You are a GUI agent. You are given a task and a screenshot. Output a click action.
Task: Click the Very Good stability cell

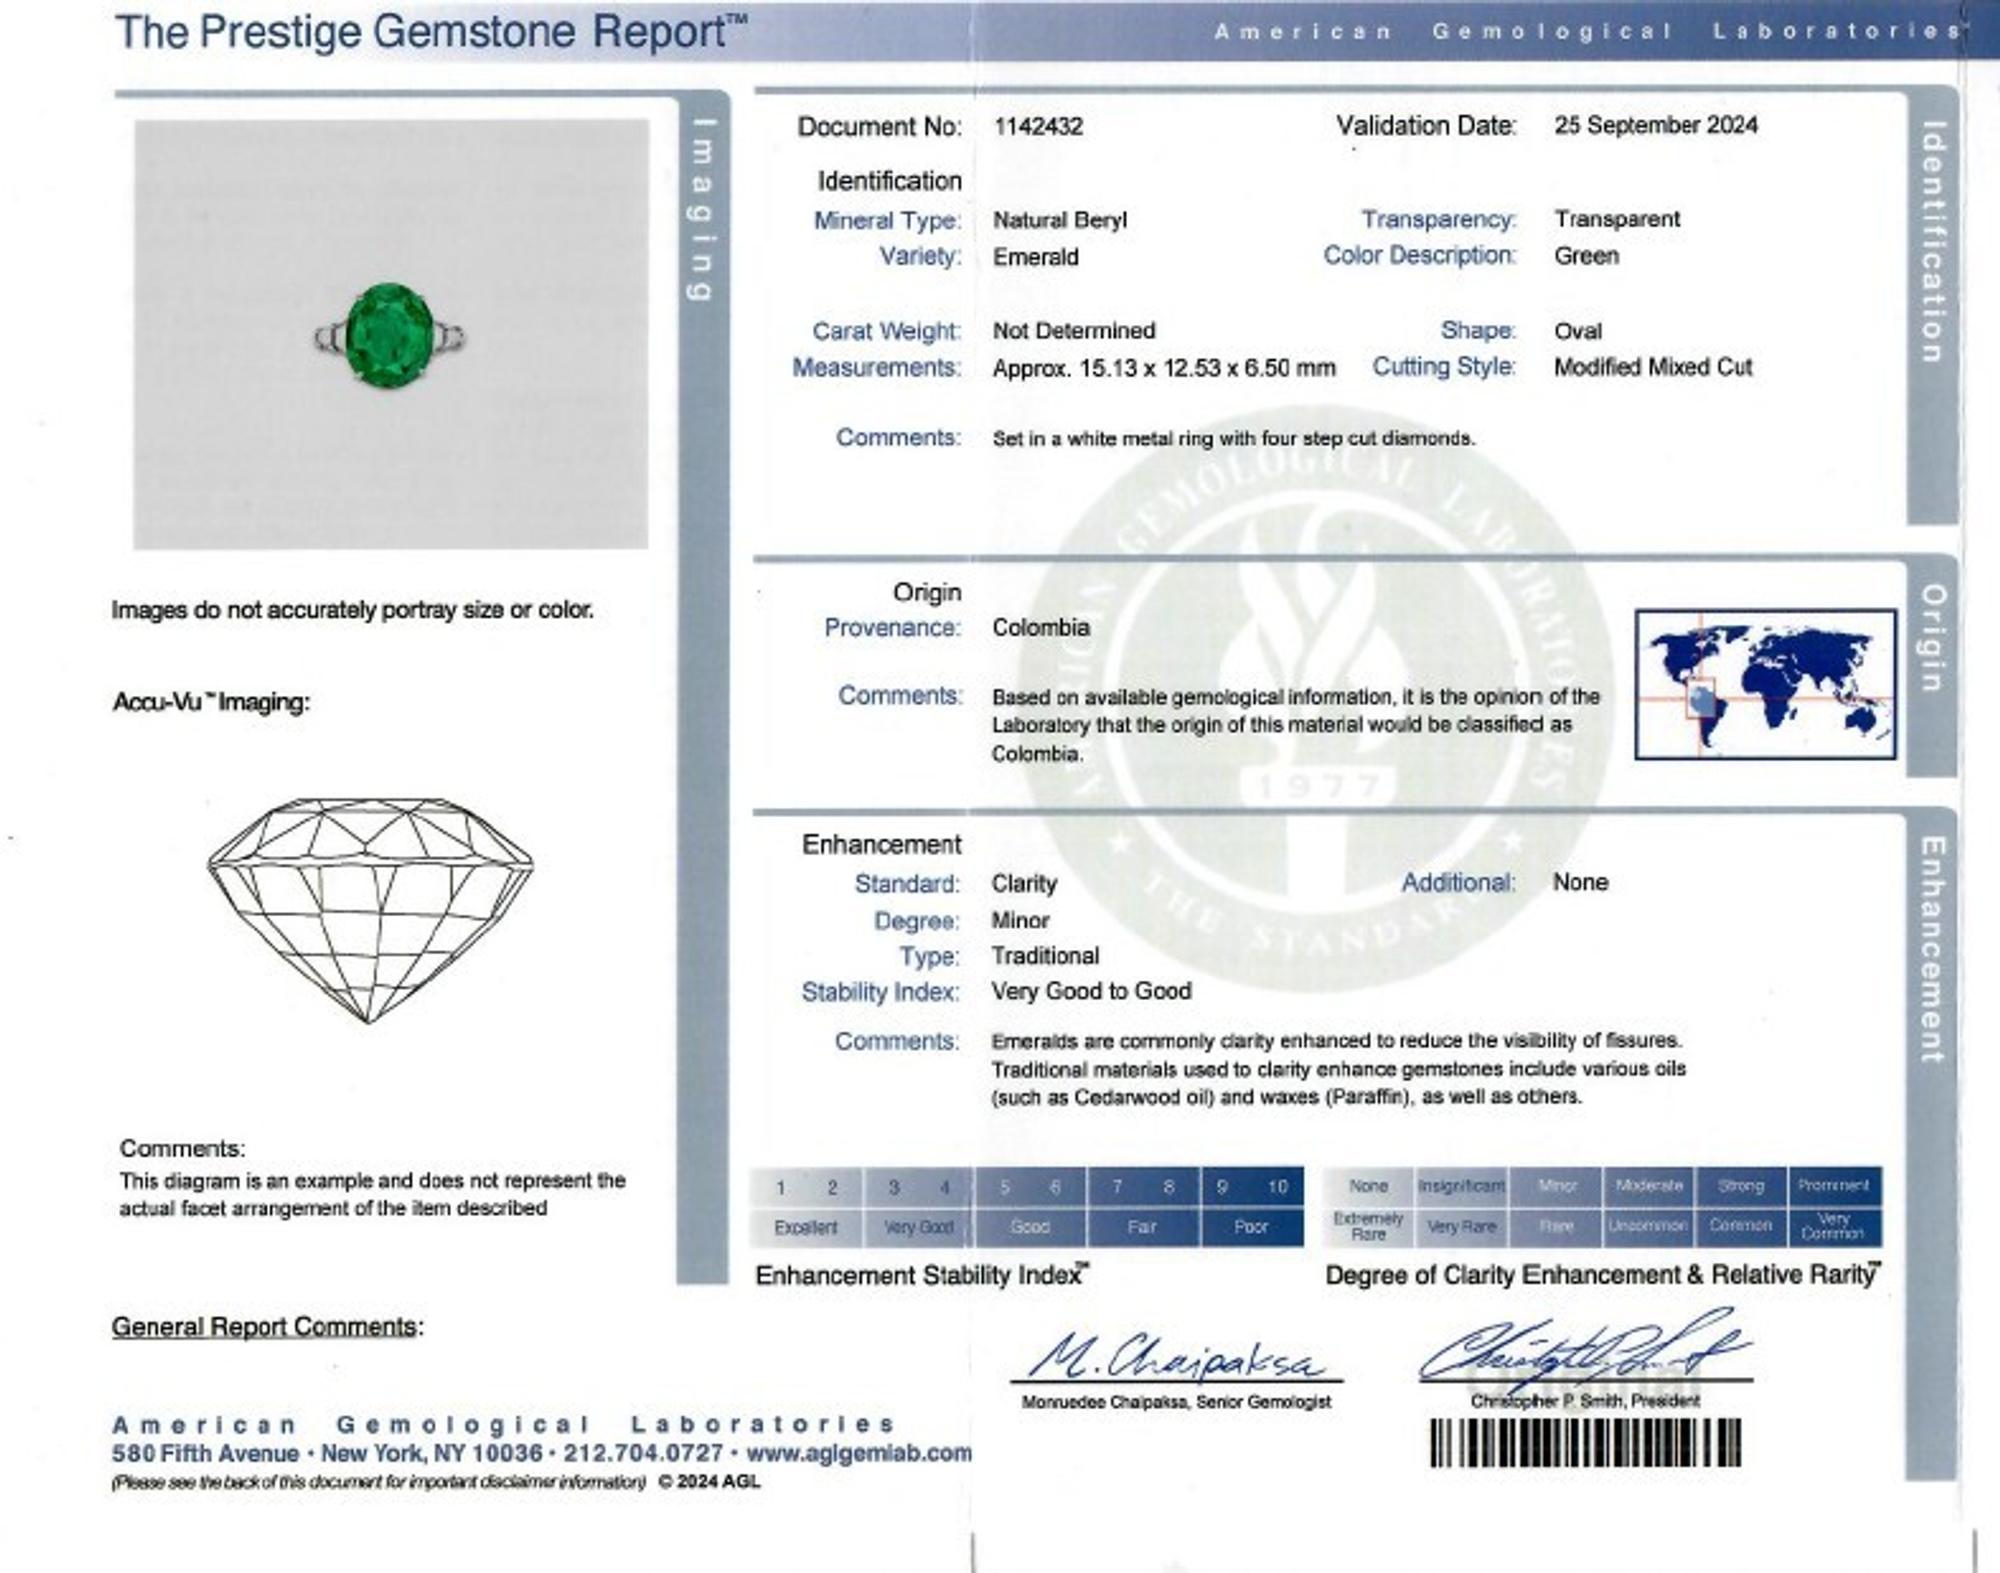(918, 1227)
